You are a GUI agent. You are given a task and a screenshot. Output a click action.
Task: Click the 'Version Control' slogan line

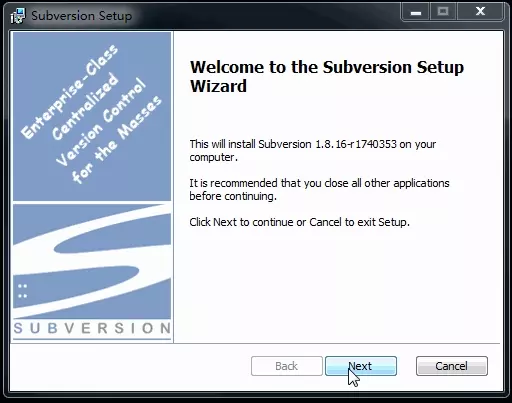pos(101,122)
